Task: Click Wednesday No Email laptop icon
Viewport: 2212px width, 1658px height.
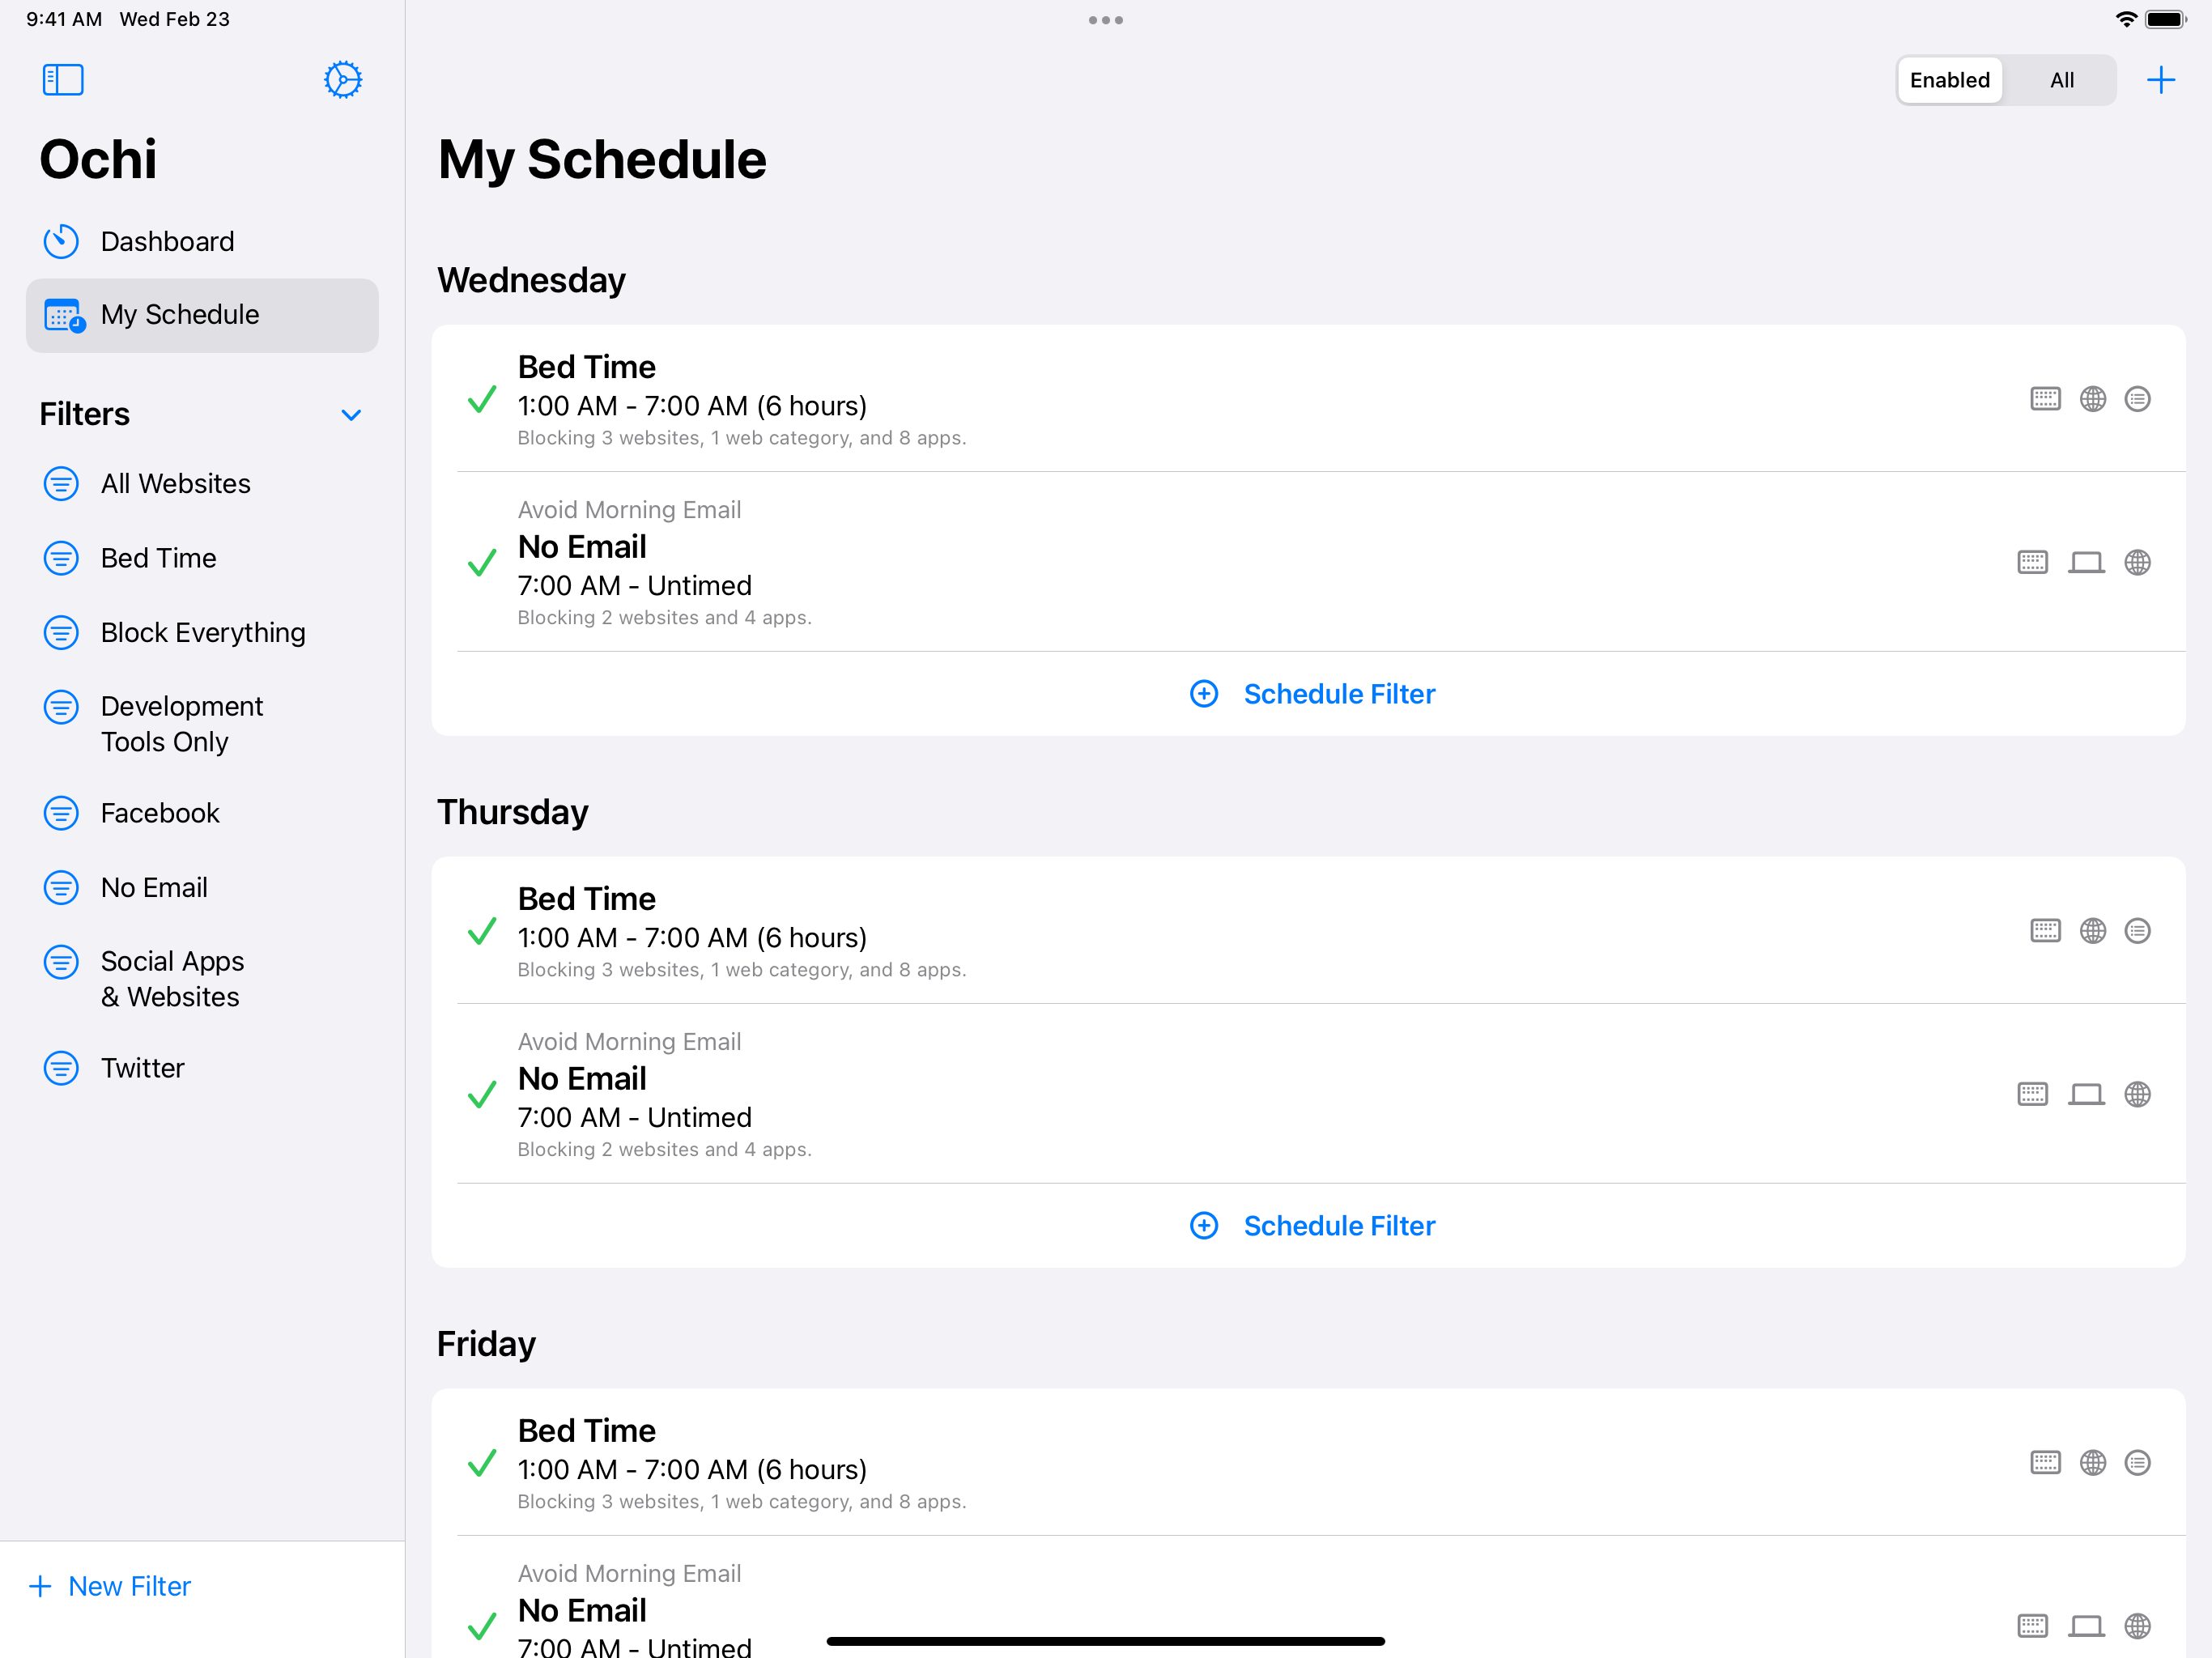Action: [2086, 563]
